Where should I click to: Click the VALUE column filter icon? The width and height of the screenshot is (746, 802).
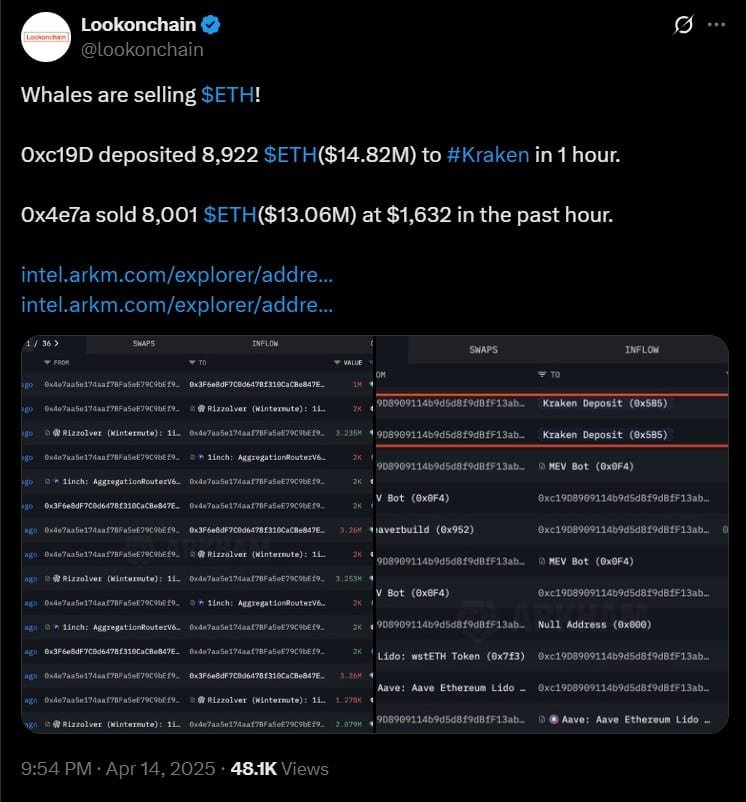point(335,362)
